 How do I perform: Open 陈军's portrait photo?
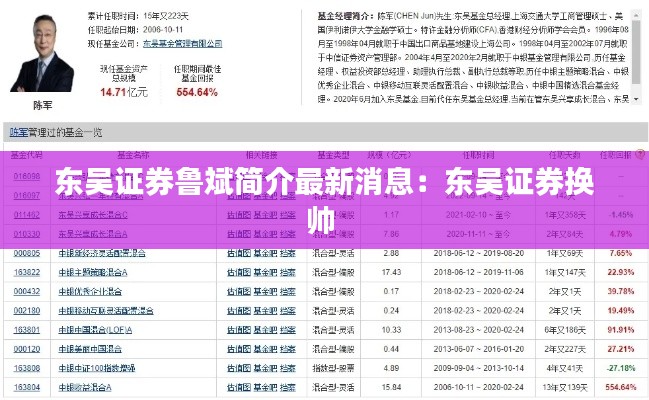42,53
